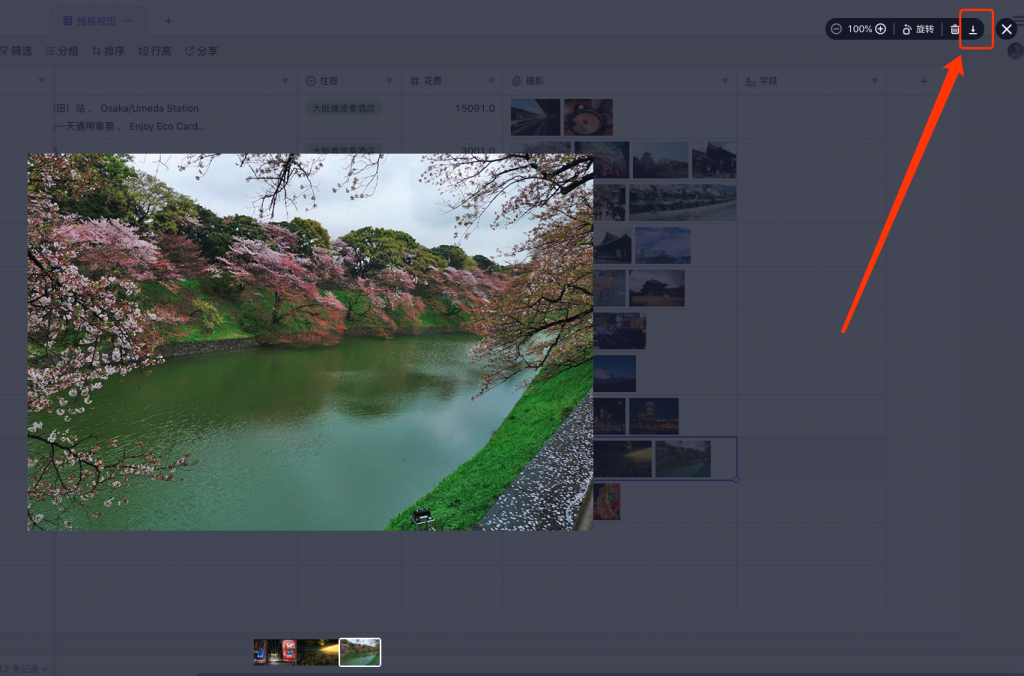Expand the 住宿 column dropdown arrow
This screenshot has width=1024, height=676.
pos(389,81)
